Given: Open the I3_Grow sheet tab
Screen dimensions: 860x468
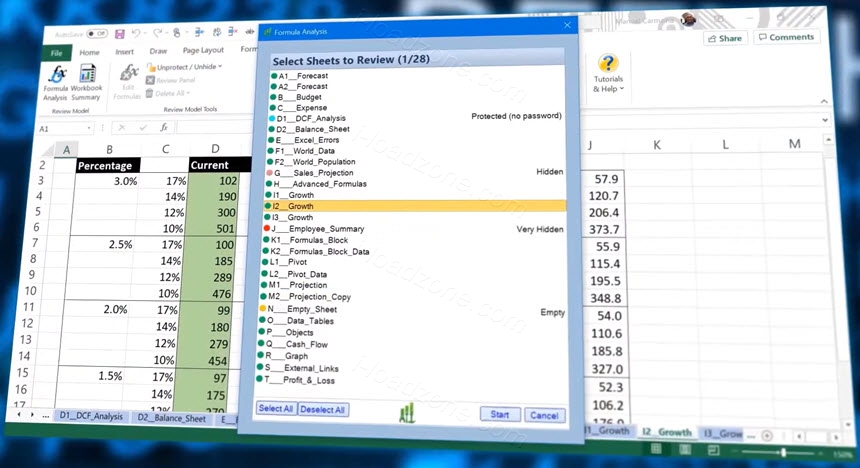Looking at the screenshot, I should coord(722,433).
